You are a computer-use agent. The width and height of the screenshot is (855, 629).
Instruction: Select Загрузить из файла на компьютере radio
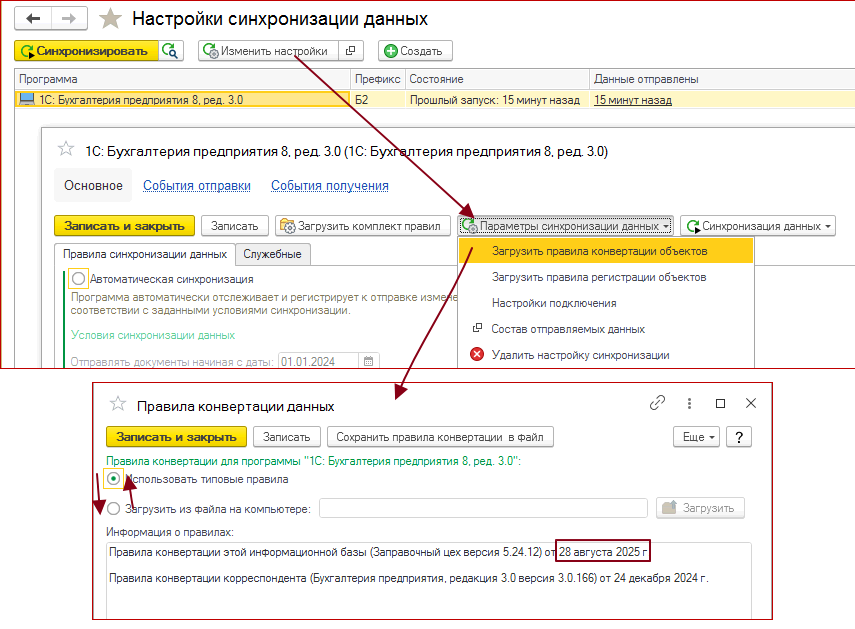click(113, 509)
